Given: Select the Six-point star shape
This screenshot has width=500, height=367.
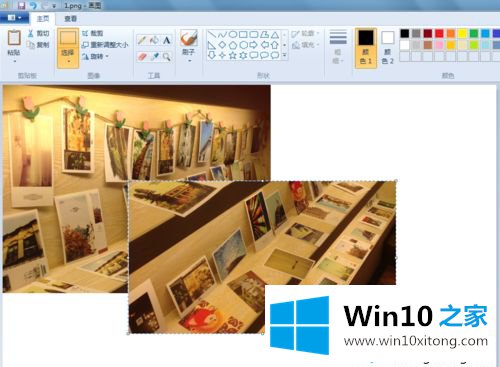Looking at the screenshot, I should [x=243, y=55].
